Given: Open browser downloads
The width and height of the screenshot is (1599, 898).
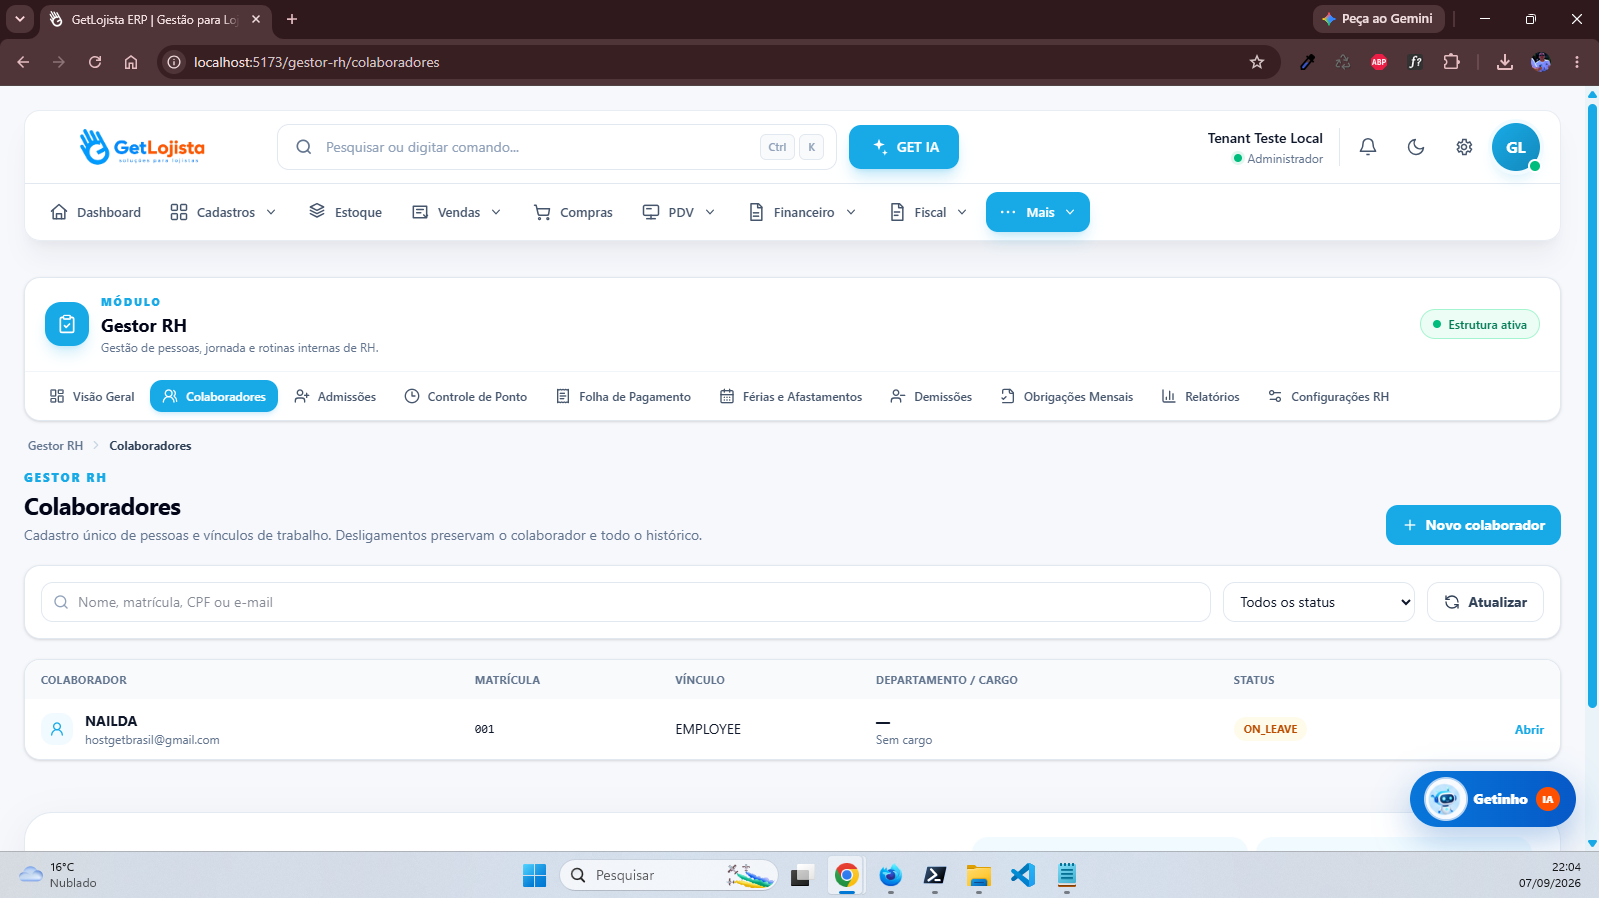Looking at the screenshot, I should click(1504, 62).
